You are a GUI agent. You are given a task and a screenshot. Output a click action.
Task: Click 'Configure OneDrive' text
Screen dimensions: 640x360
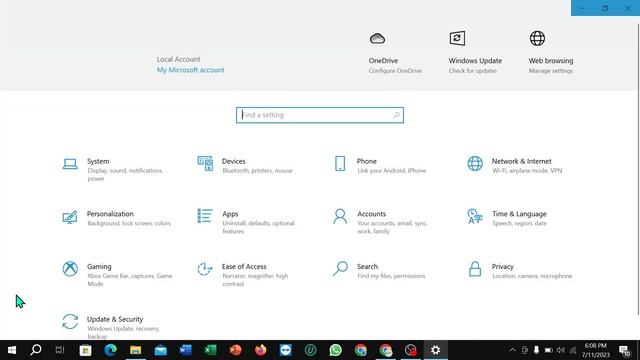(395, 71)
